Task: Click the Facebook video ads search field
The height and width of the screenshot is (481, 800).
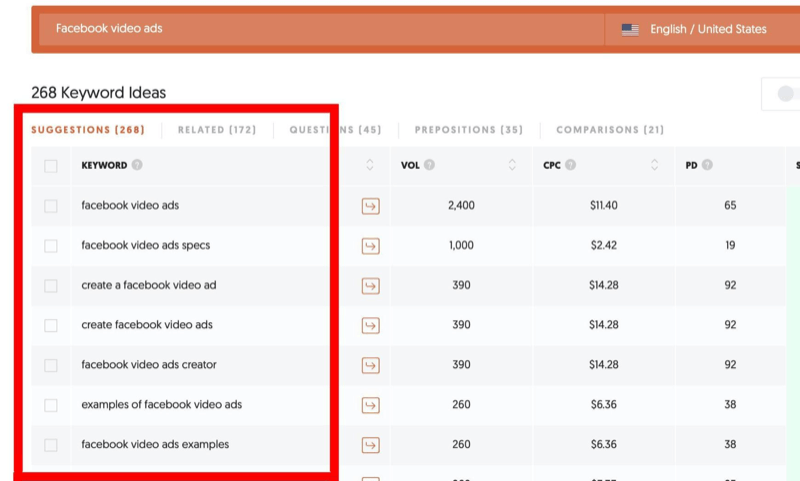Action: click(x=321, y=29)
